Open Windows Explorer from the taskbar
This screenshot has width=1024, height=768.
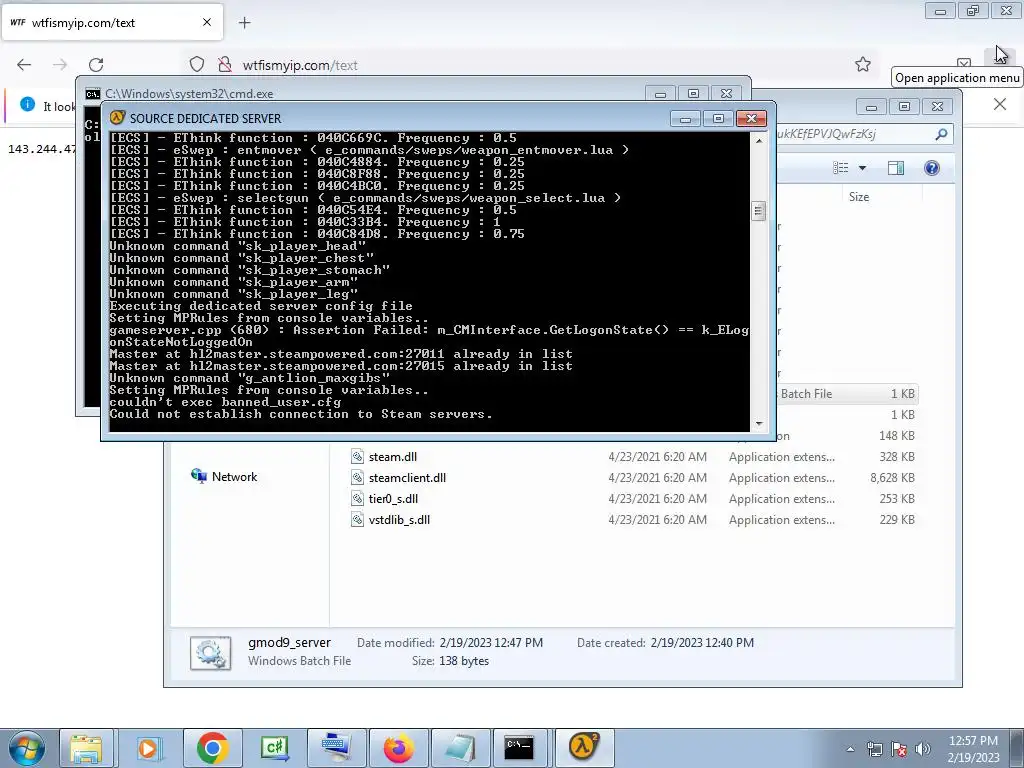coord(86,748)
